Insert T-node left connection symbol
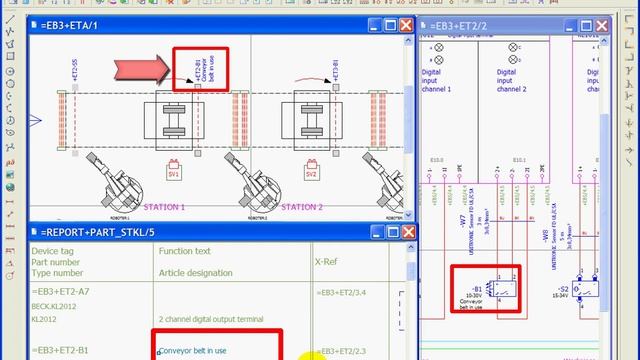Image resolution: width=640 pixels, height=360 pixels. [x=629, y=109]
